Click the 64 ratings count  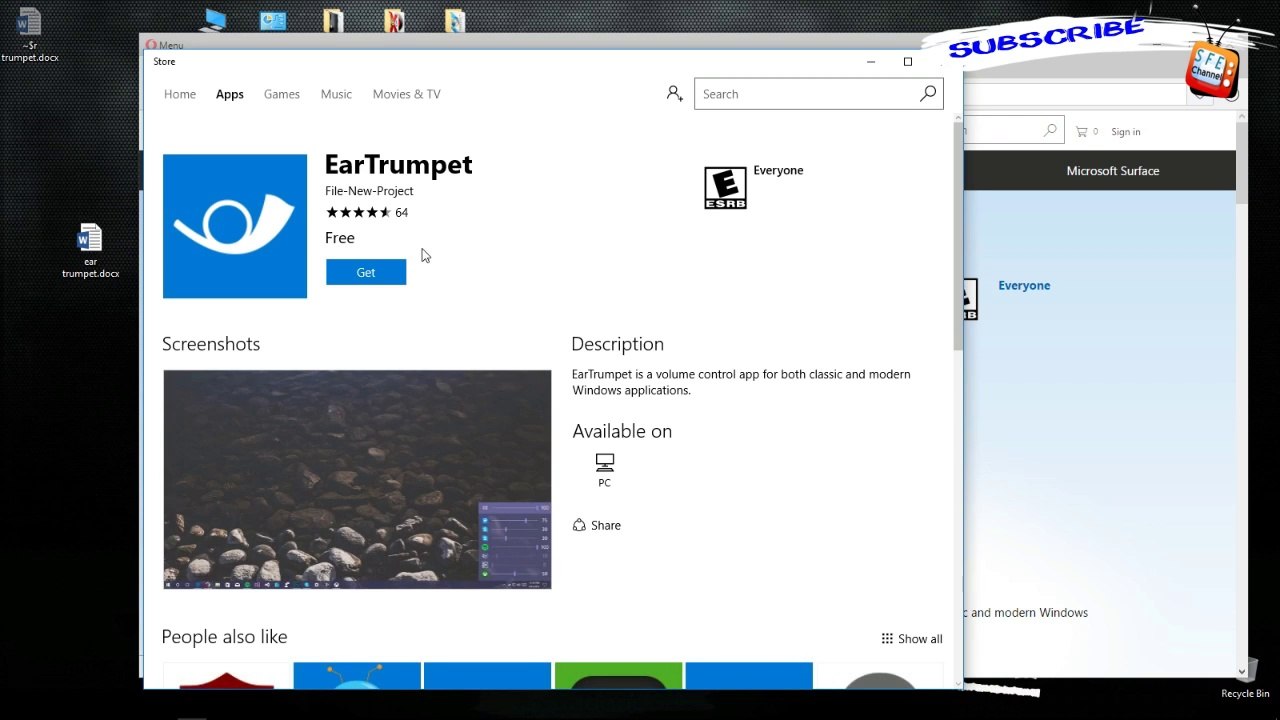pos(401,212)
